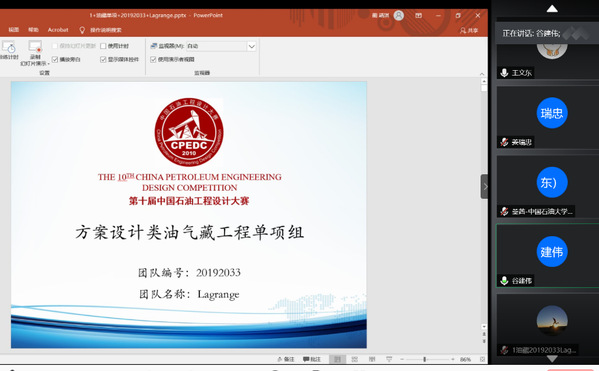Click the zoom slider handle in the status bar
This screenshot has height=371, width=599.
pyautogui.click(x=424, y=359)
